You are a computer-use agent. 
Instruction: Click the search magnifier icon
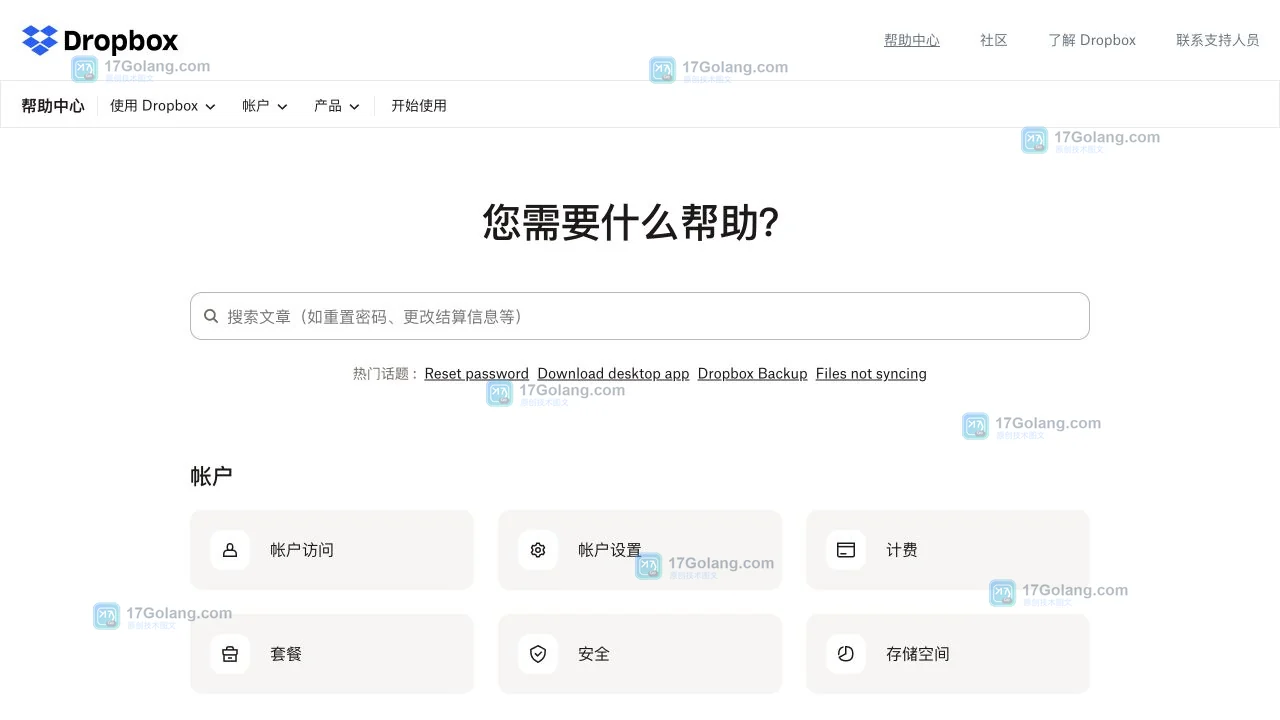pyautogui.click(x=211, y=316)
